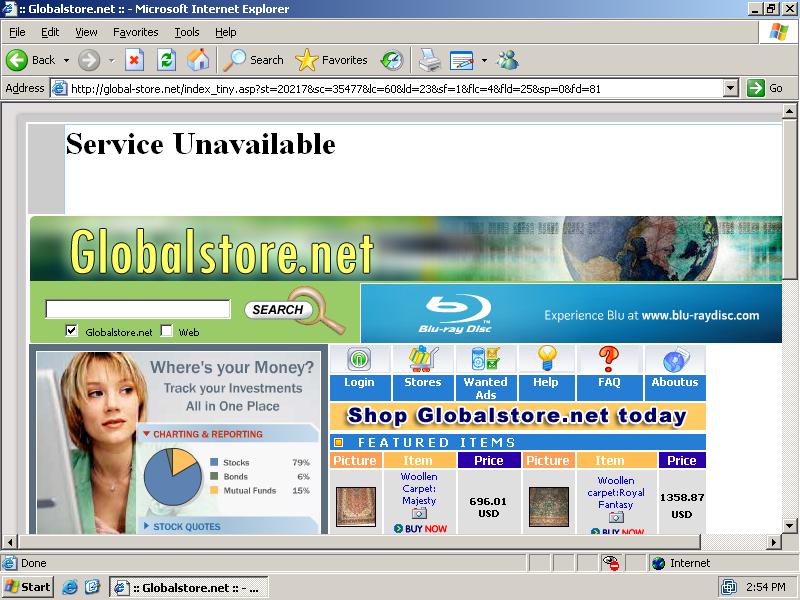This screenshot has width=800, height=600.
Task: Click the camera icon under Woollen Carpet: Majesty
Action: [419, 514]
